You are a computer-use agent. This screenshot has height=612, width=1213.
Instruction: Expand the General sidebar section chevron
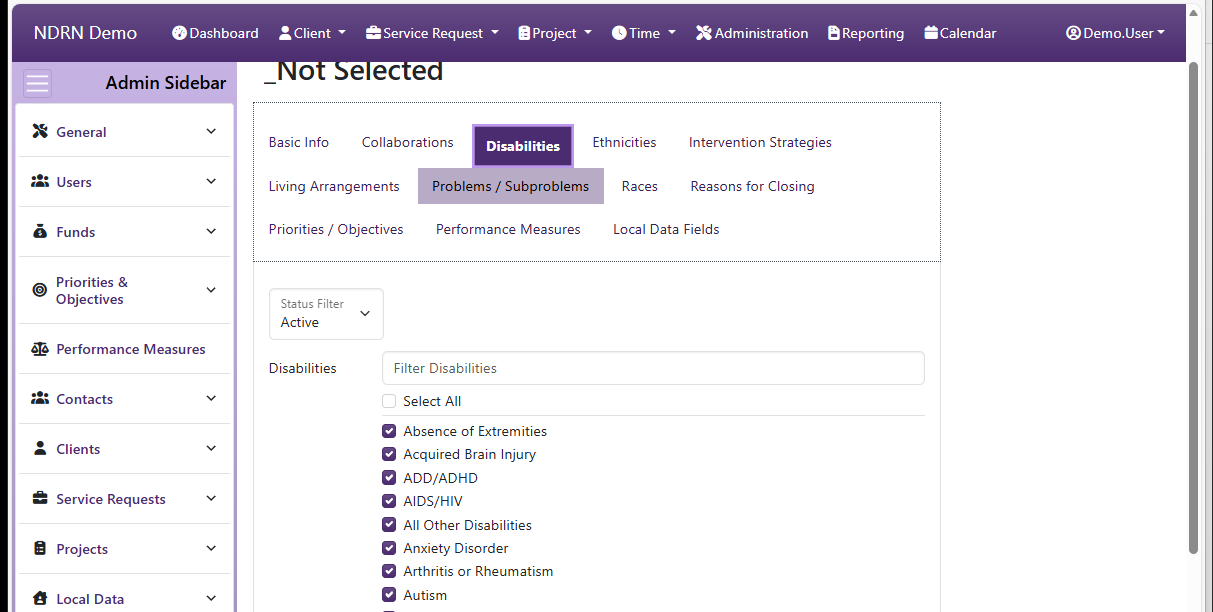point(211,131)
